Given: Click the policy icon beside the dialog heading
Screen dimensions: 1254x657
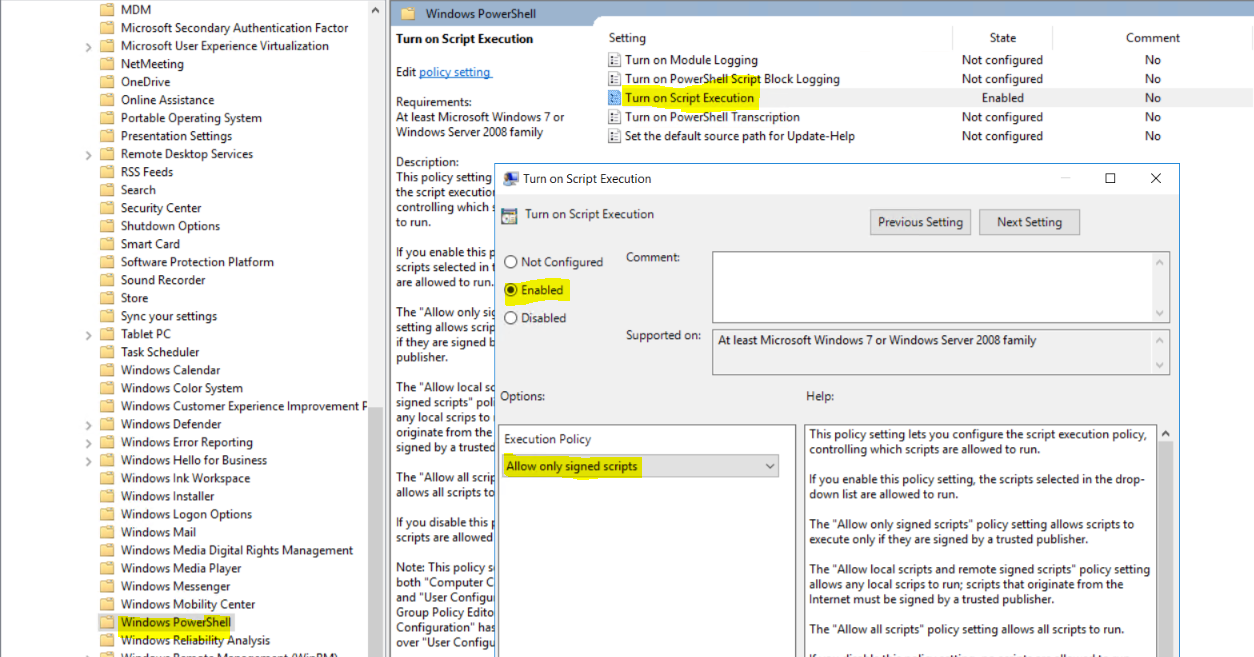Looking at the screenshot, I should tap(509, 214).
